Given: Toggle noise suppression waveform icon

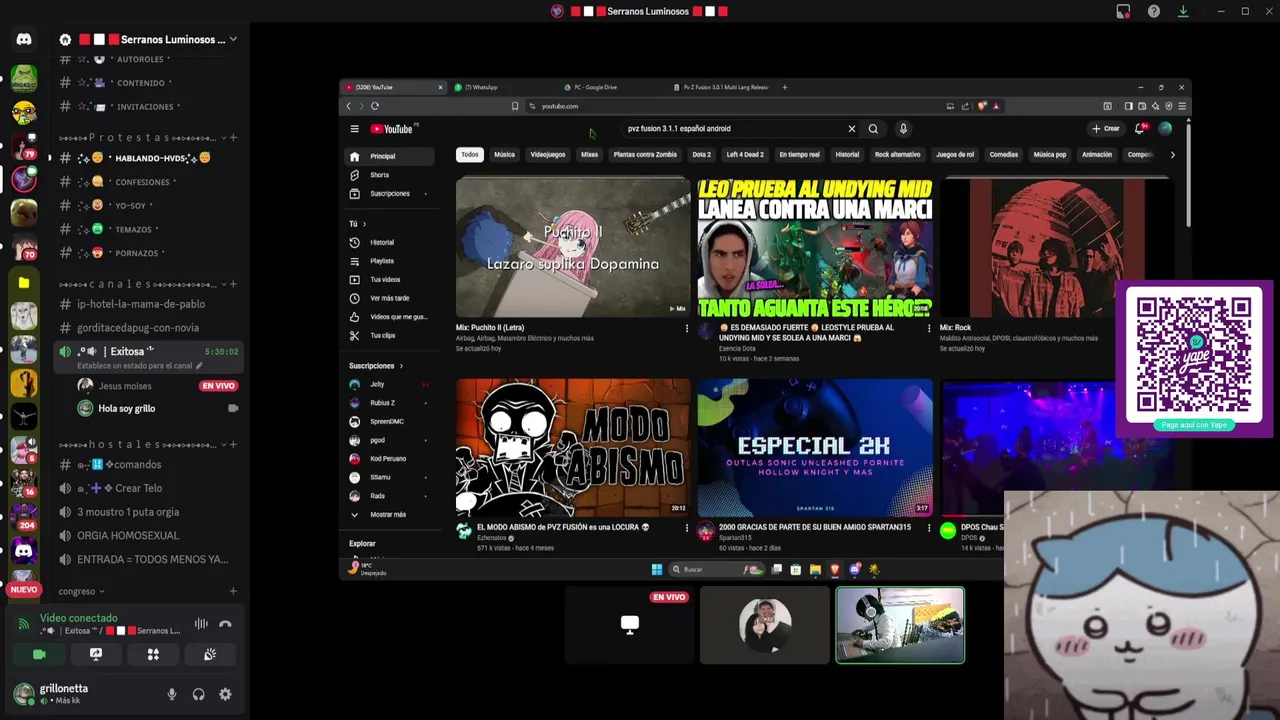Looking at the screenshot, I should pos(201,624).
